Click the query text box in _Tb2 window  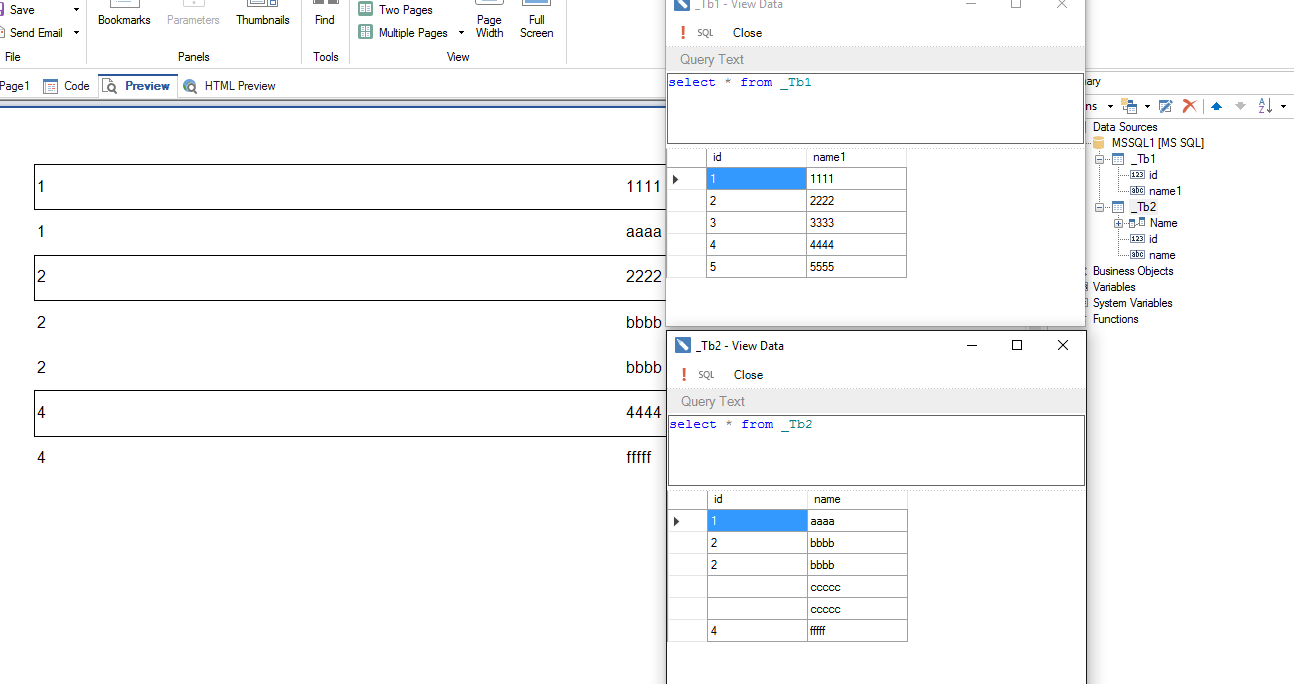[876, 450]
